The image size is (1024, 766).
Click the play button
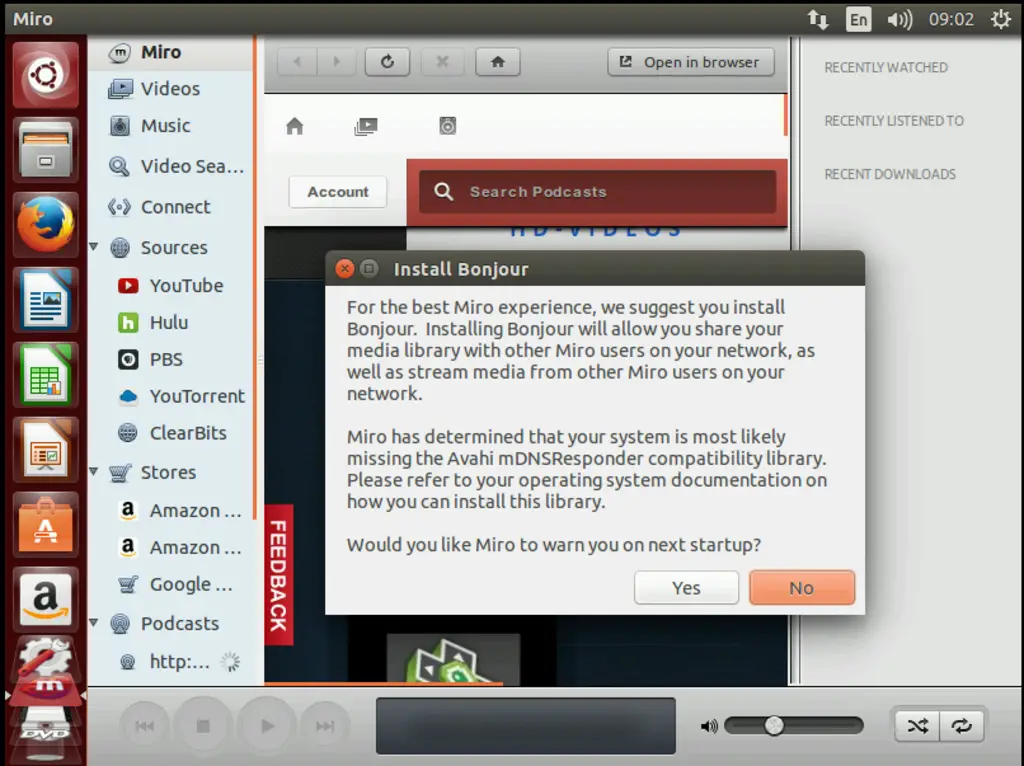(266, 726)
